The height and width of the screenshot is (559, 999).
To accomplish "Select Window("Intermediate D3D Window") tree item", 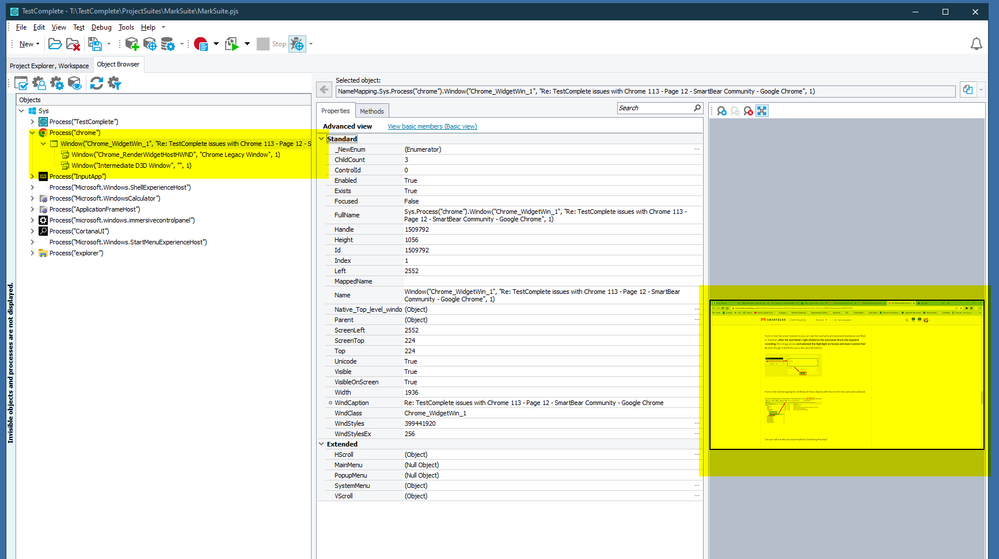I will click(131, 166).
